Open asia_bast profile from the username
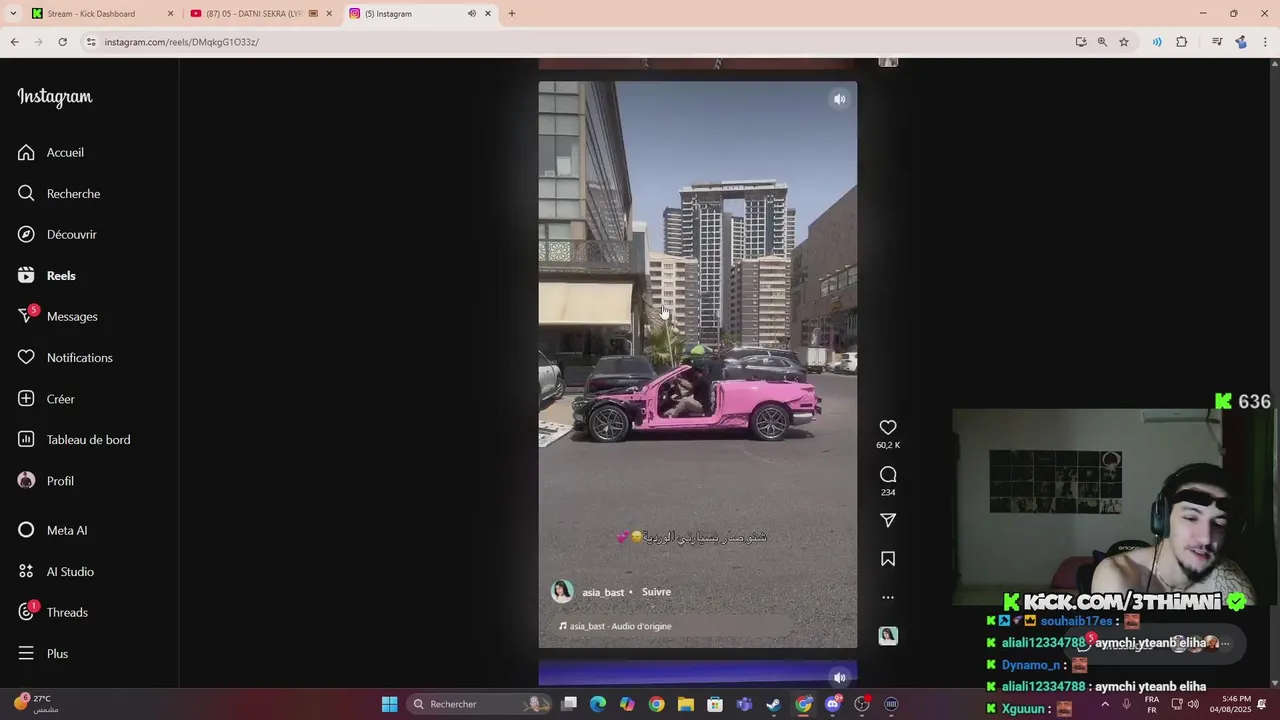This screenshot has width=1280, height=720. pyautogui.click(x=603, y=592)
